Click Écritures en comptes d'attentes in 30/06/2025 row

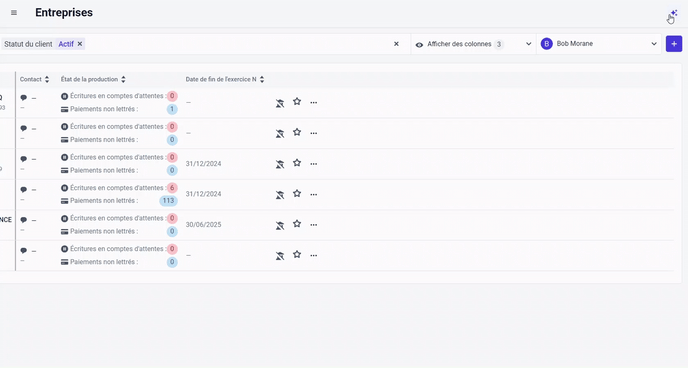118,218
